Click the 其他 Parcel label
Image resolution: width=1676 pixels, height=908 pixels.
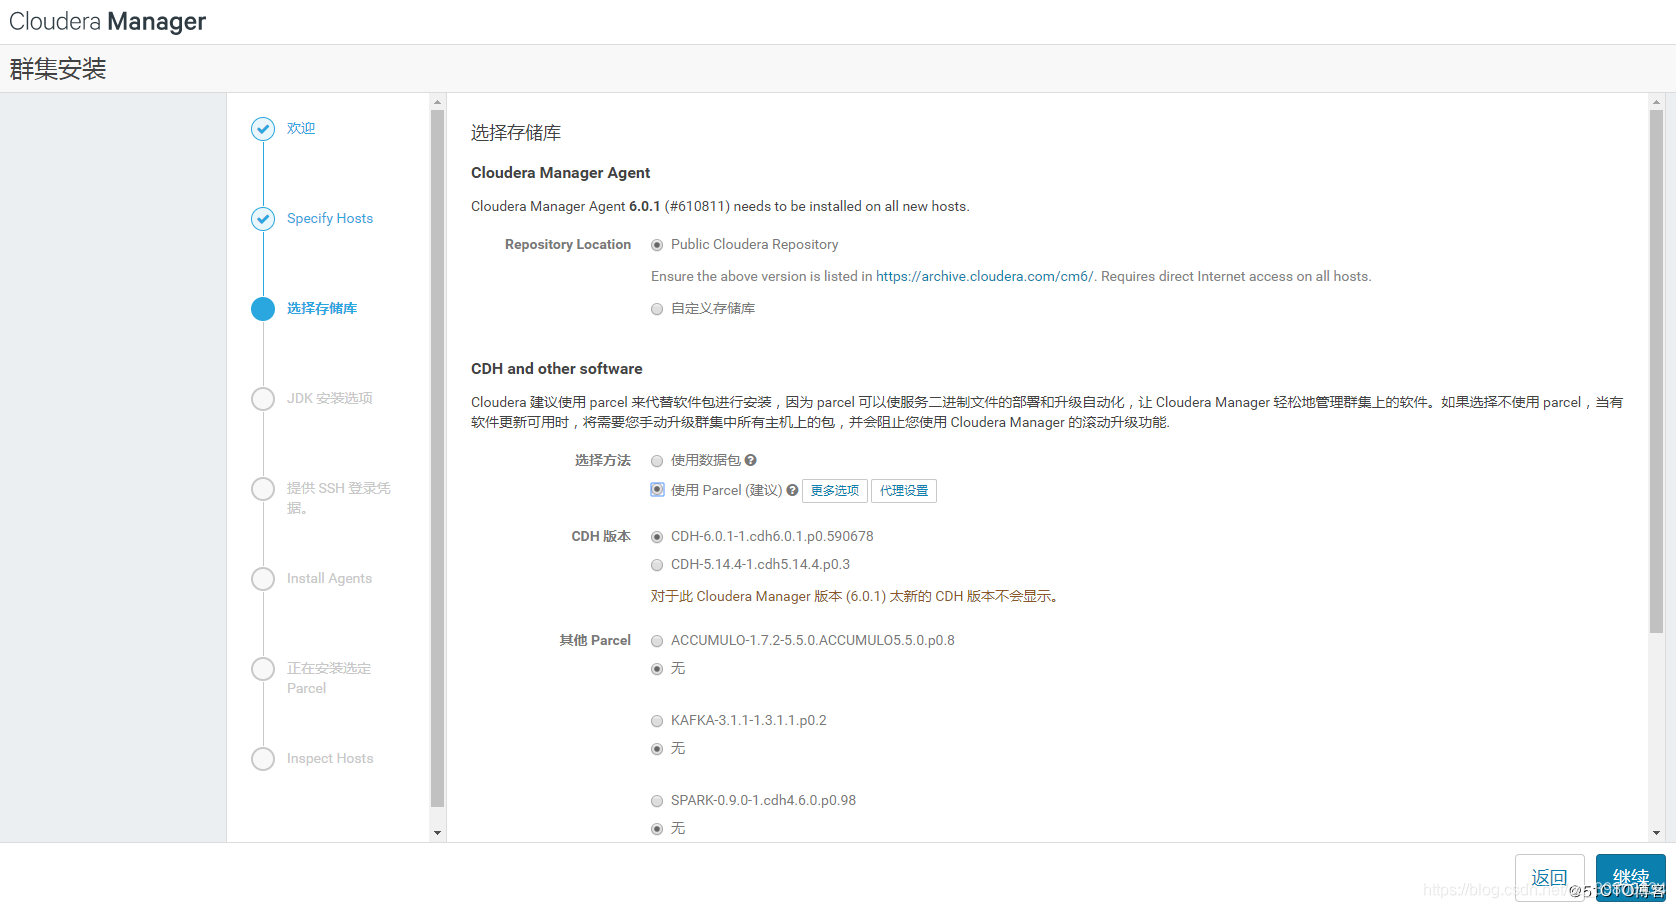[x=595, y=640]
